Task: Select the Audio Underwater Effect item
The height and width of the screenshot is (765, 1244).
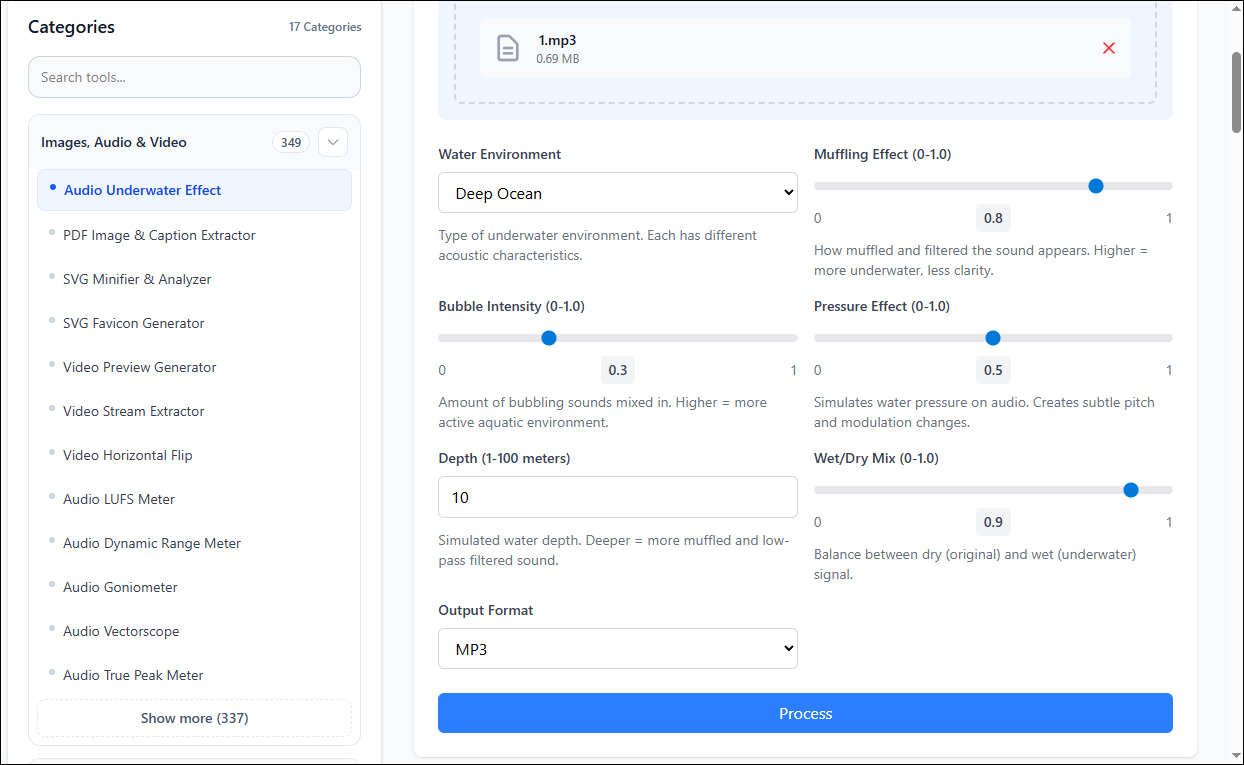Action: (142, 190)
